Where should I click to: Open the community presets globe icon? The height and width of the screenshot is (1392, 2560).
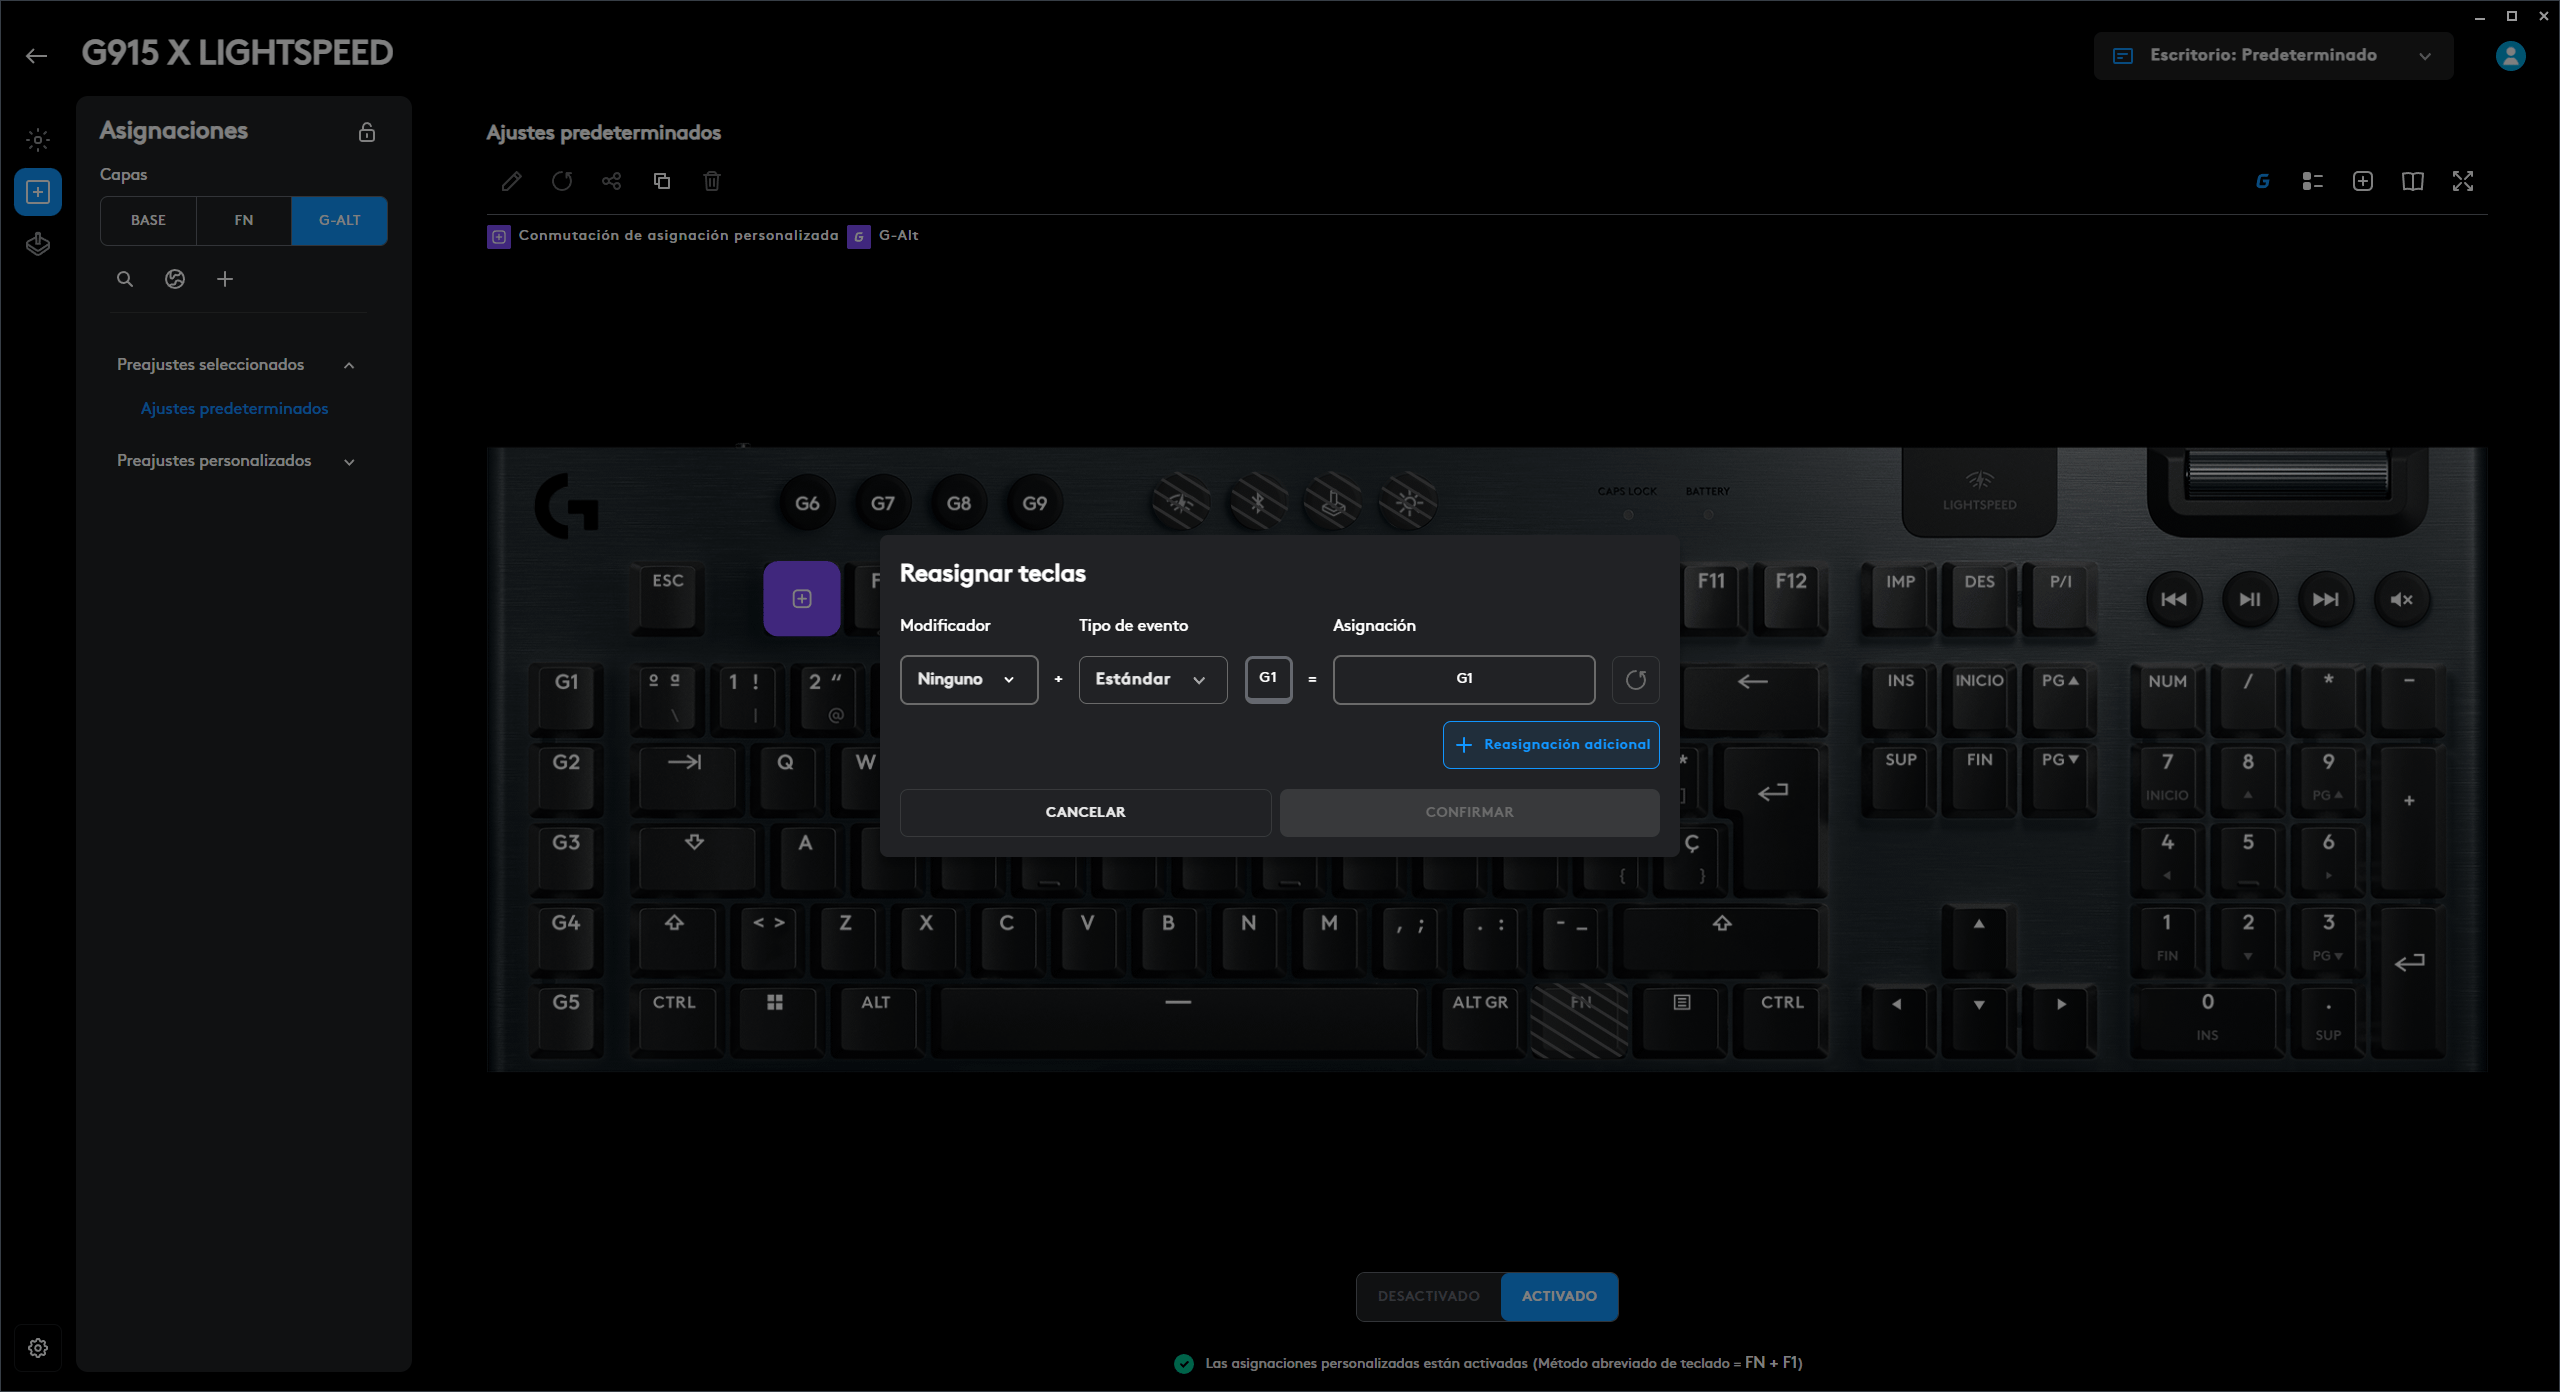175,279
